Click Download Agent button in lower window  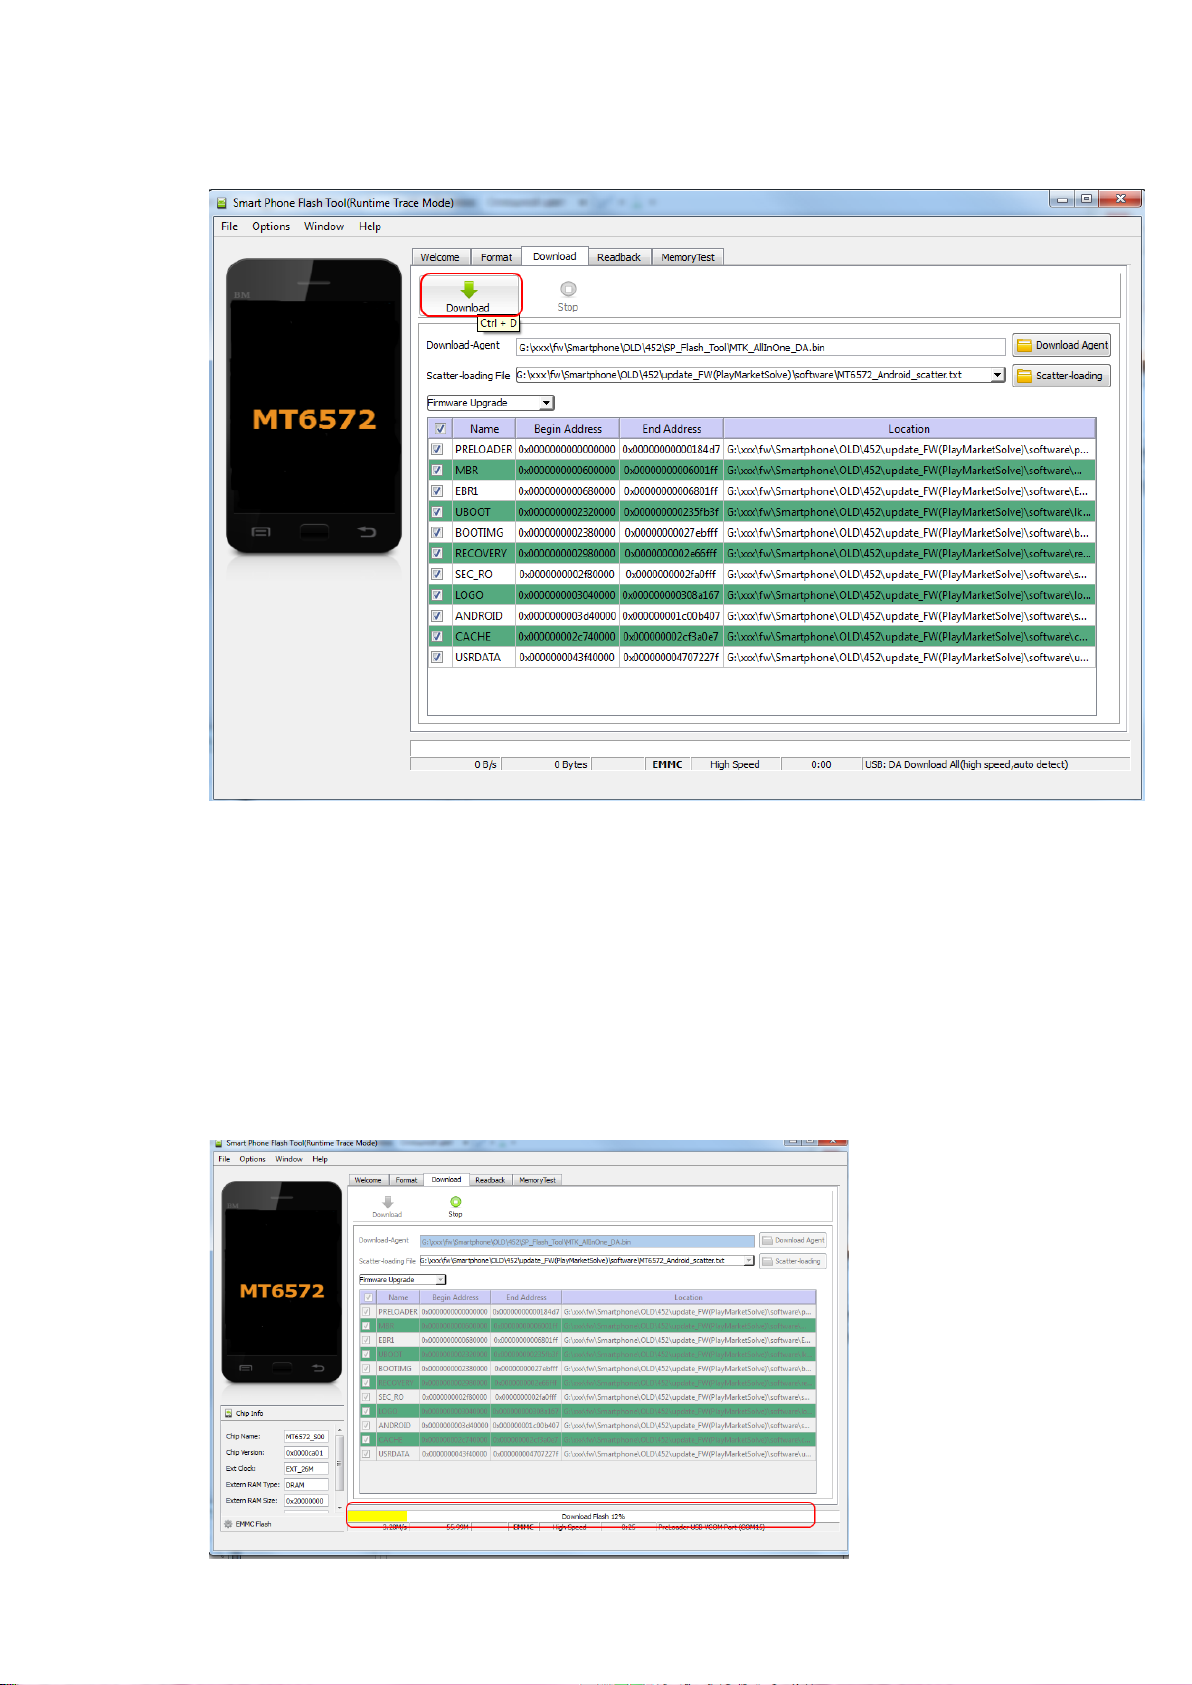tap(793, 1240)
